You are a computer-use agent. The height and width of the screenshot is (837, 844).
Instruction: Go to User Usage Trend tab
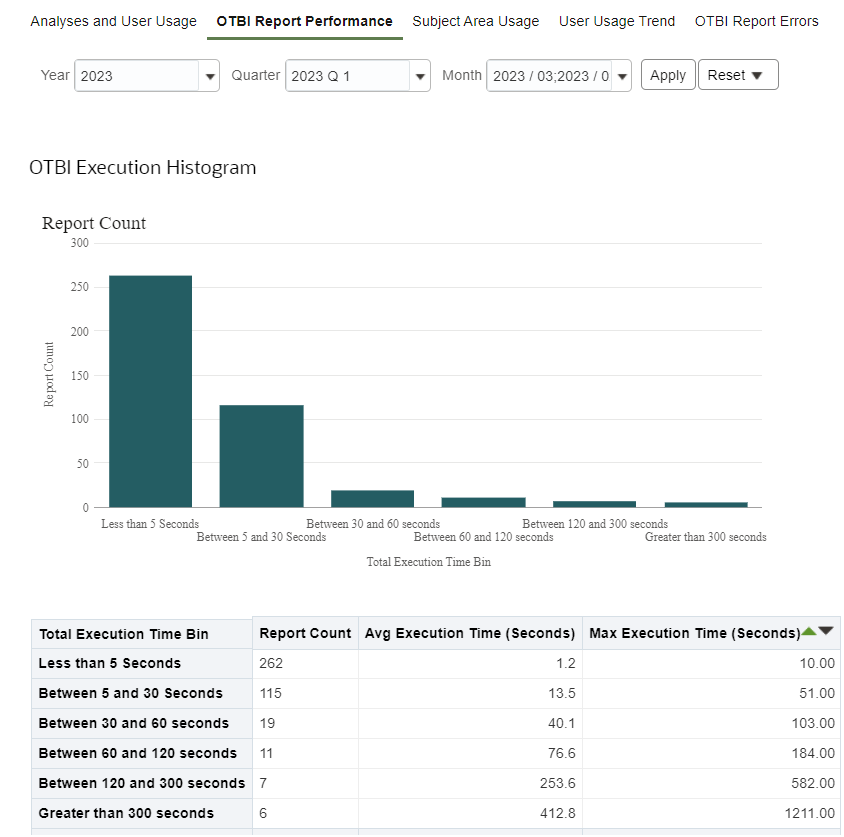(616, 21)
